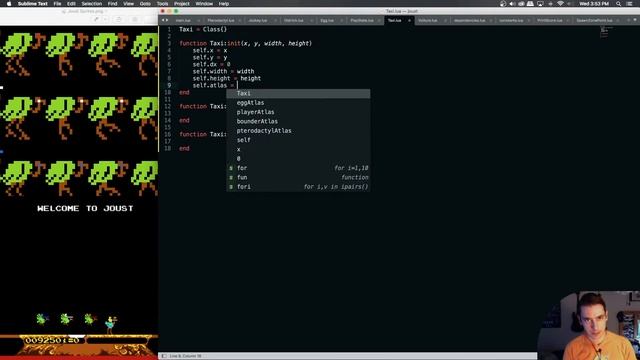Click the Preview share toolbar icon

click(x=134, y=19)
